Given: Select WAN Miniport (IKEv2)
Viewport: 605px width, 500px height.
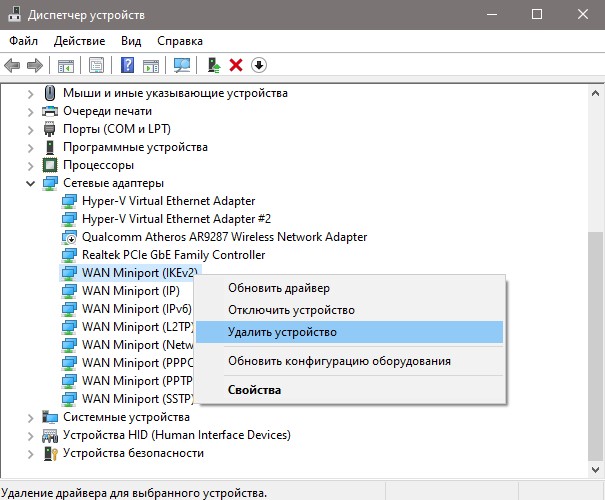Looking at the screenshot, I should click(x=140, y=273).
